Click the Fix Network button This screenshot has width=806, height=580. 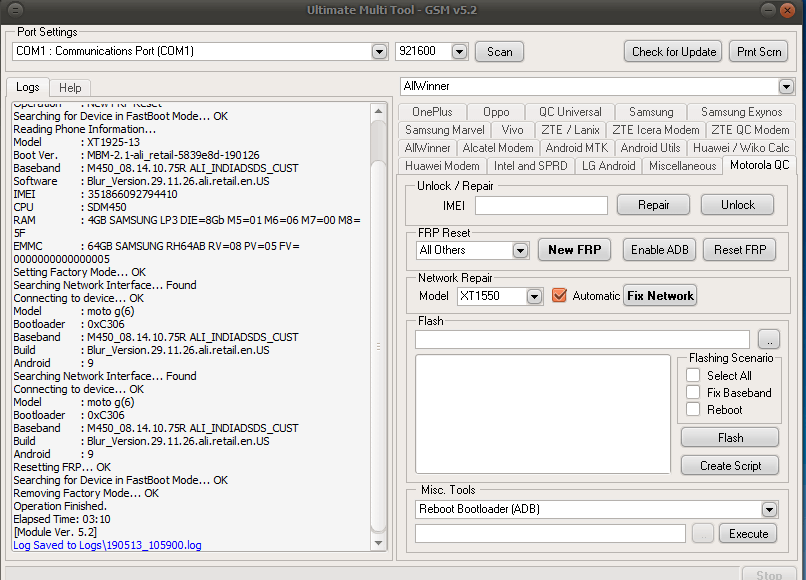tap(660, 296)
